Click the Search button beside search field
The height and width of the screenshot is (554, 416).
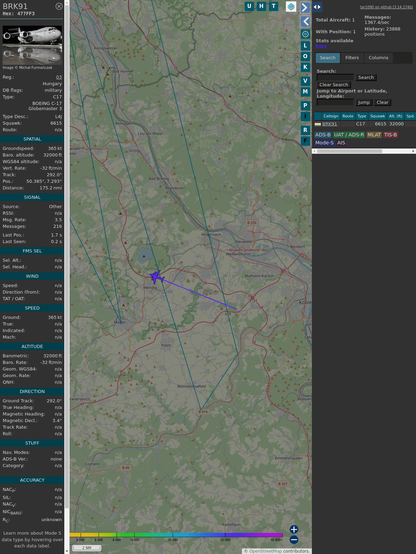(x=366, y=77)
